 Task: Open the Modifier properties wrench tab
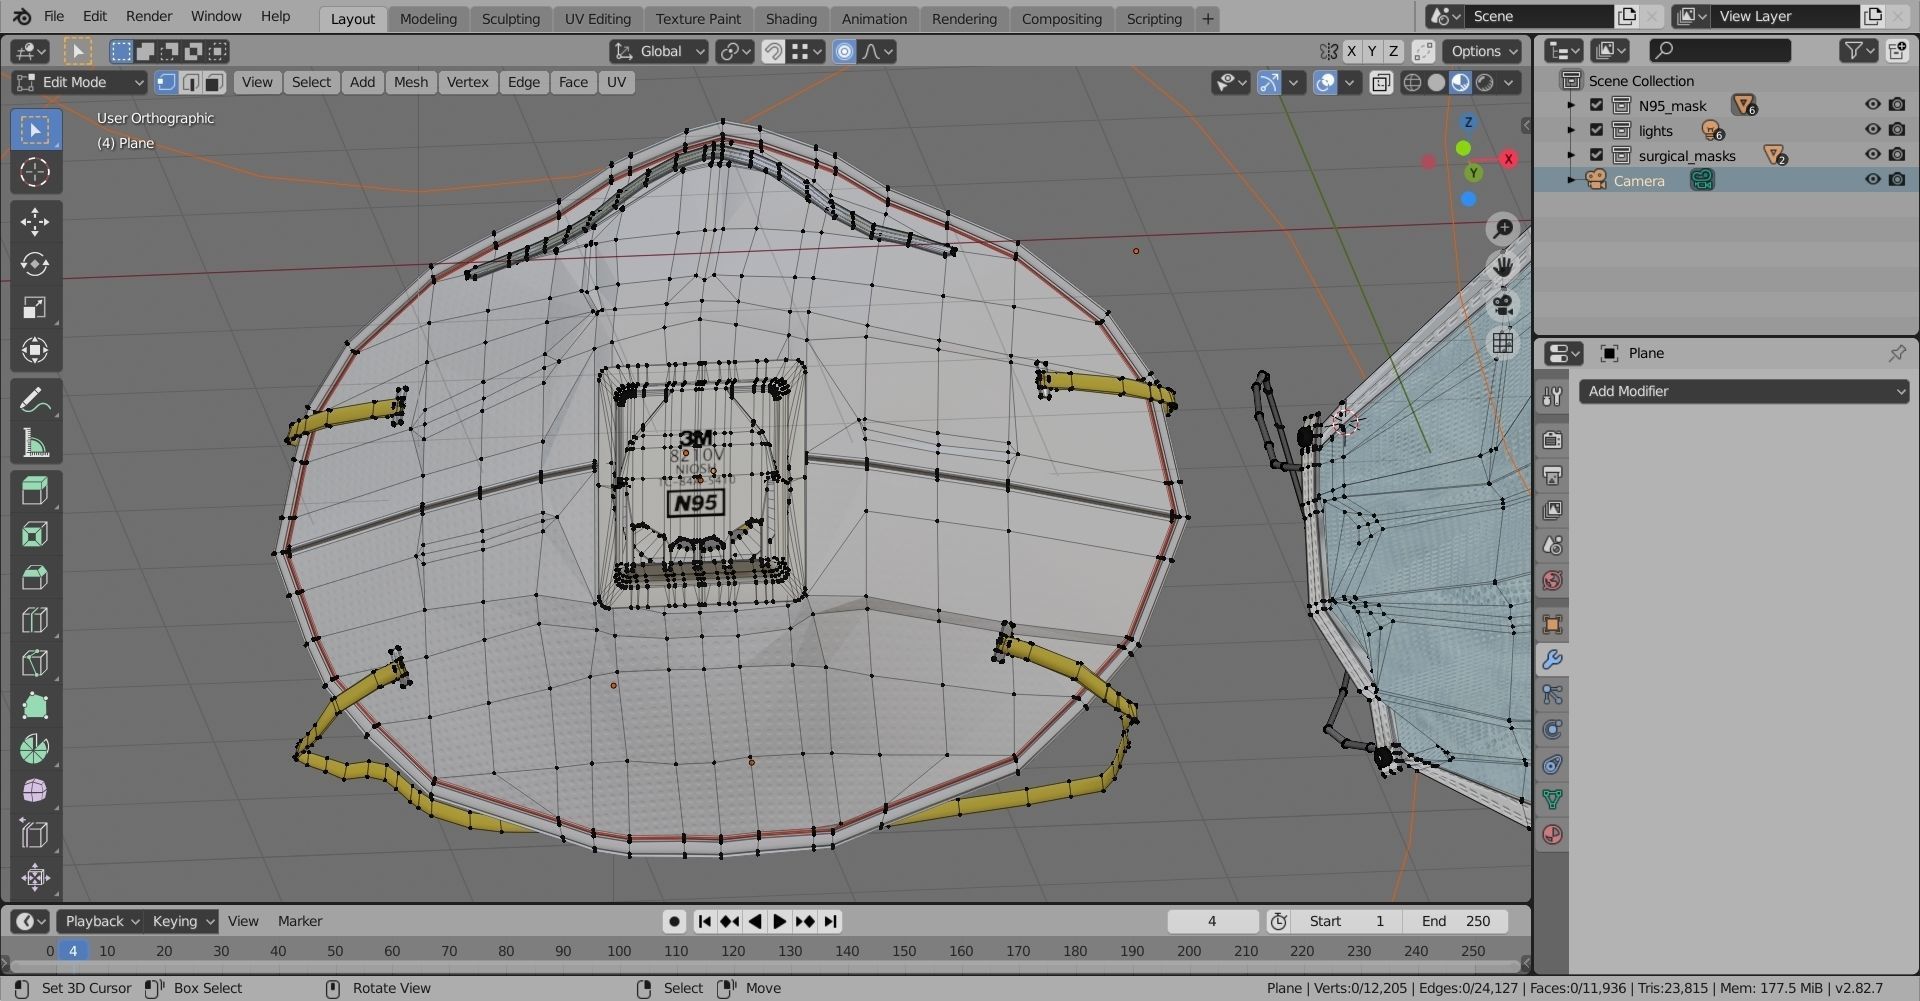[1552, 660]
